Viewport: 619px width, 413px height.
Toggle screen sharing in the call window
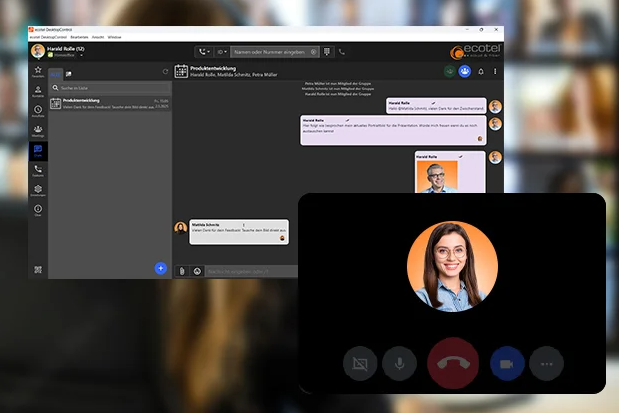[359, 364]
